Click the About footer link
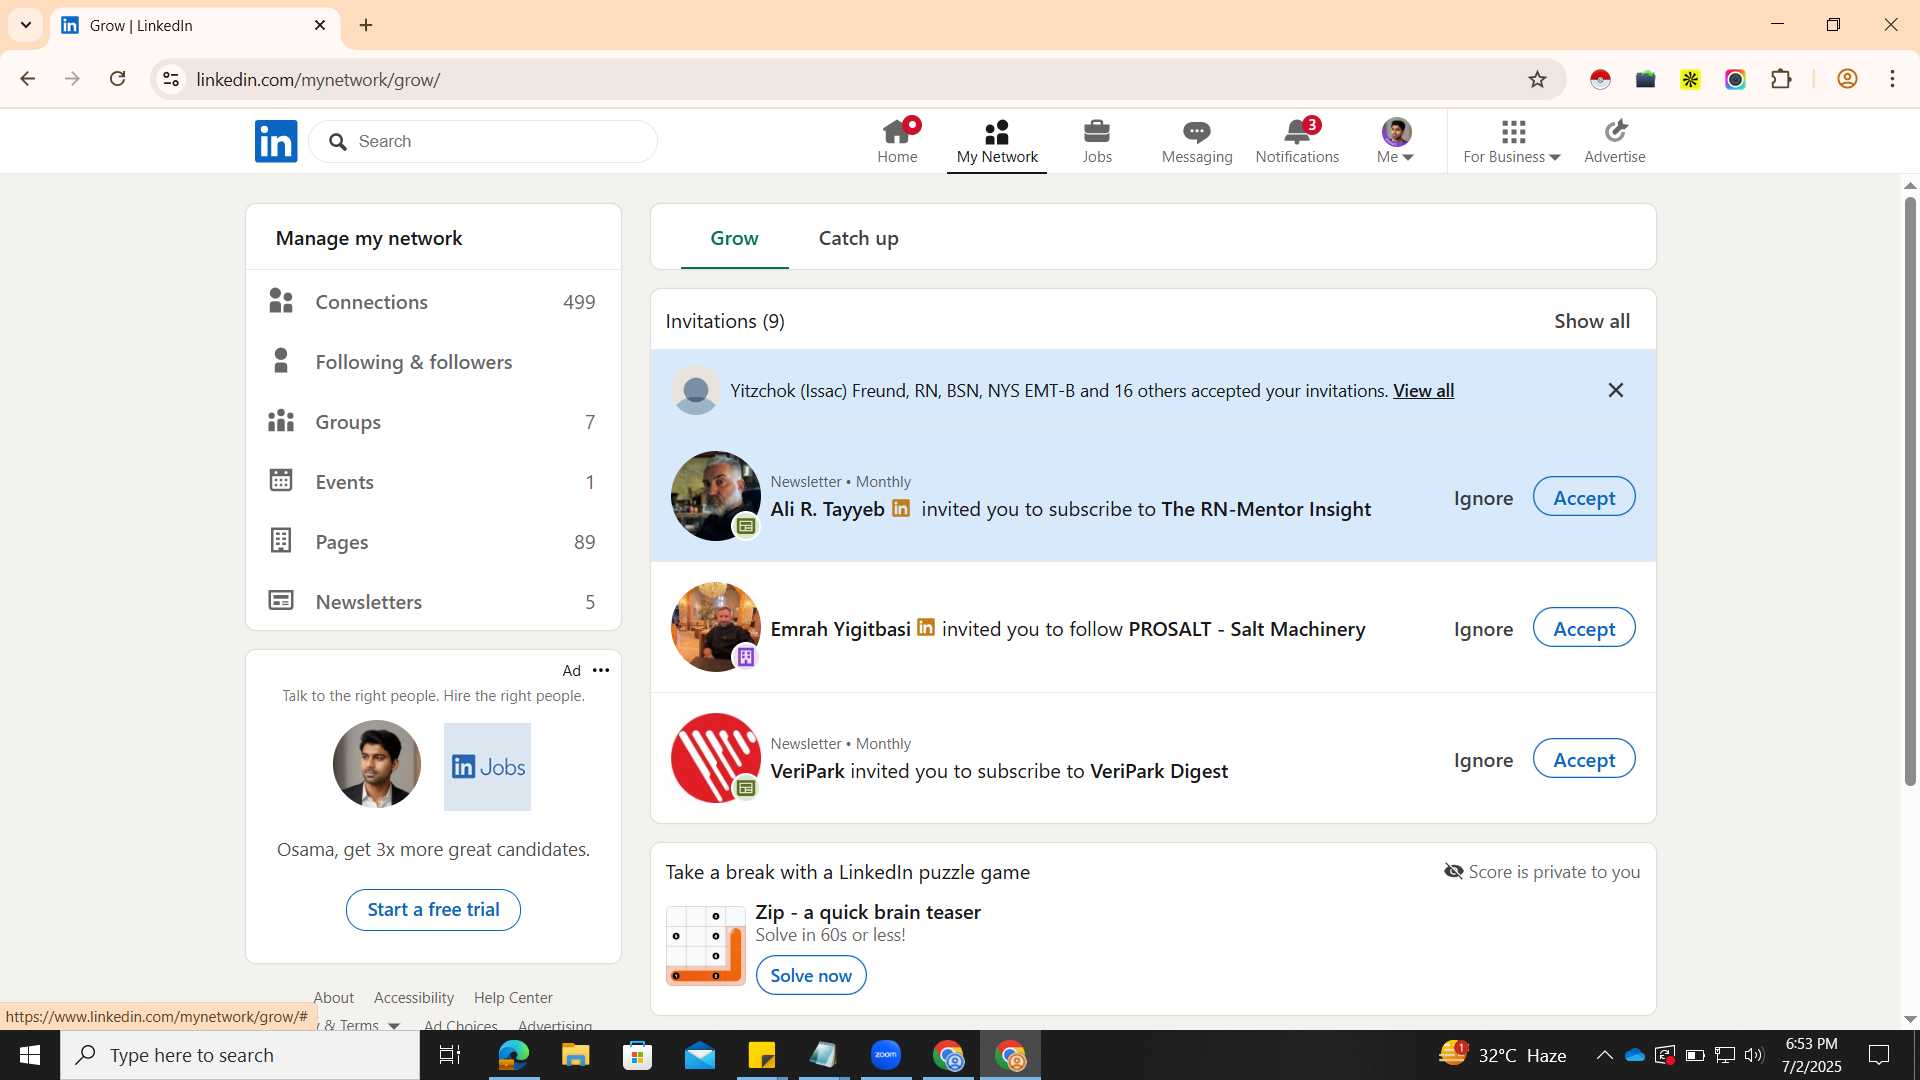Screen dimensions: 1920x1080 (x=334, y=998)
